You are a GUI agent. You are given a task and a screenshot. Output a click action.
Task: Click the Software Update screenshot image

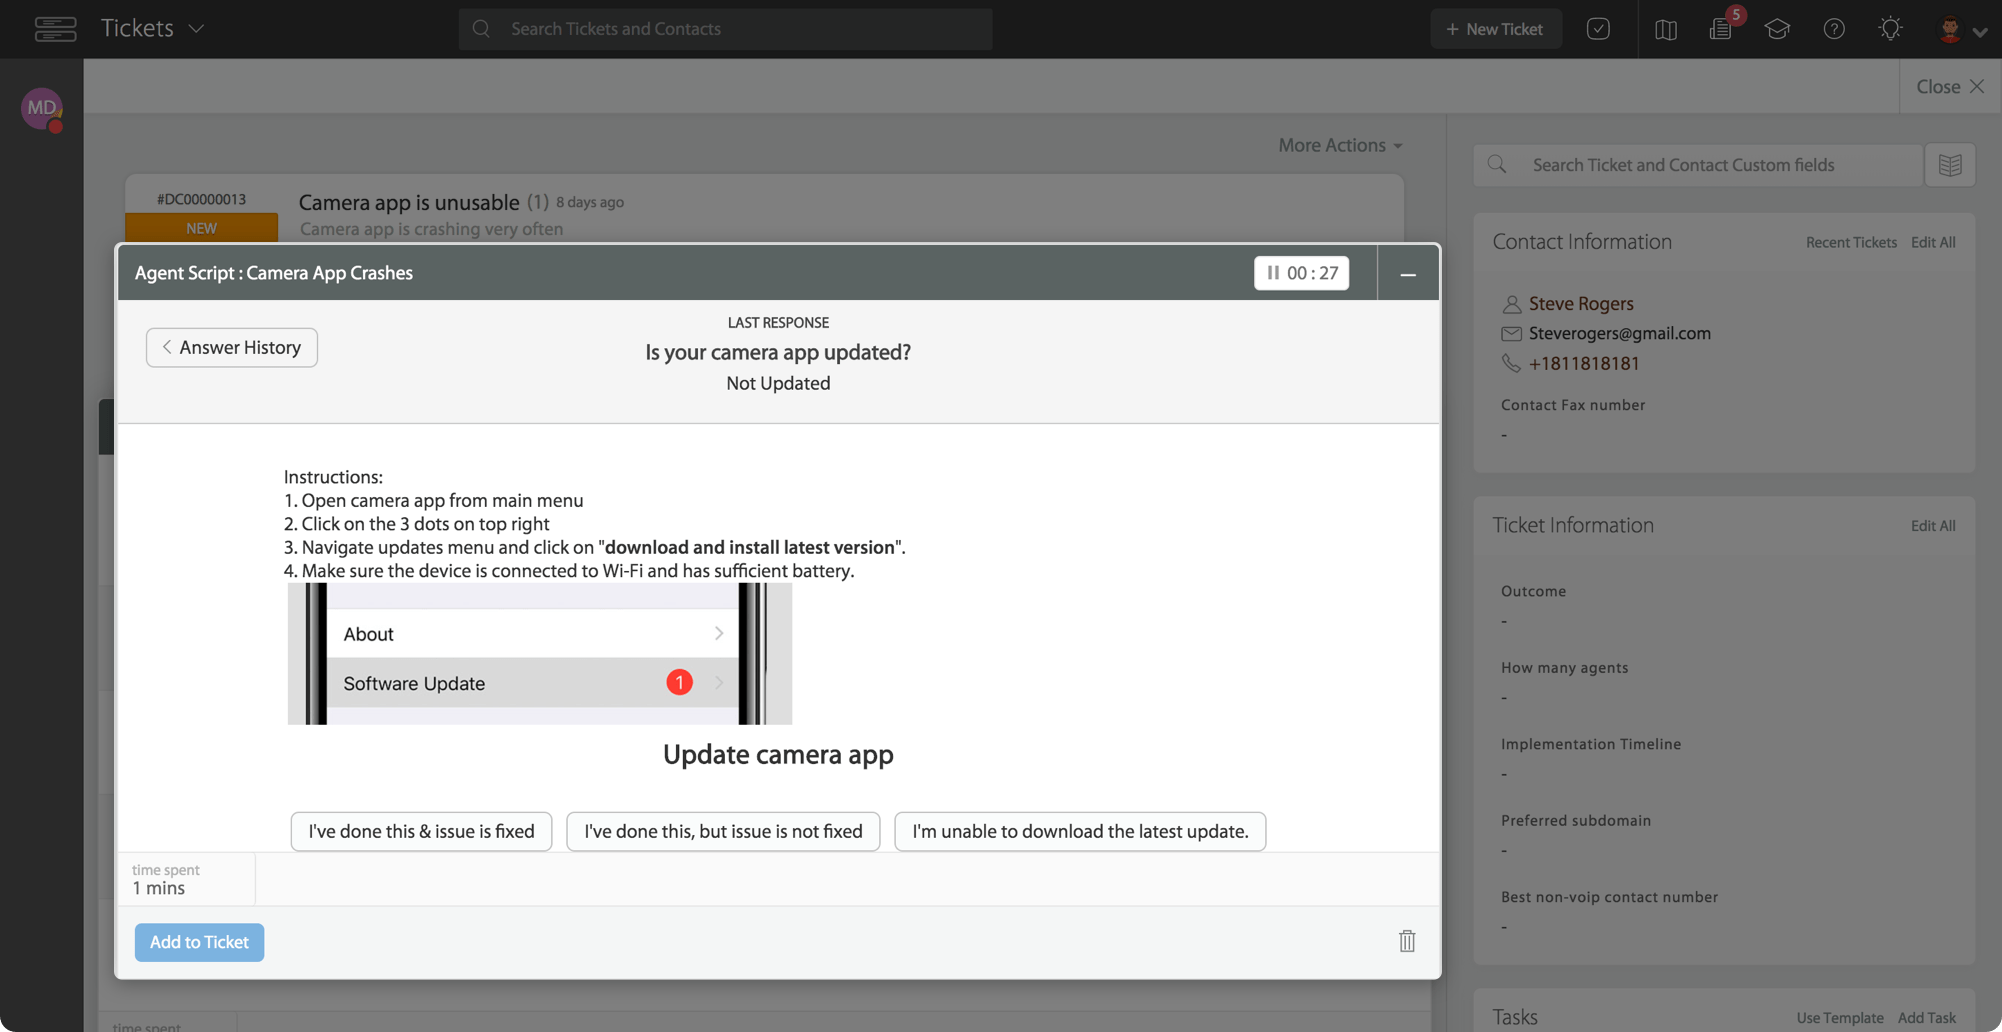[540, 654]
